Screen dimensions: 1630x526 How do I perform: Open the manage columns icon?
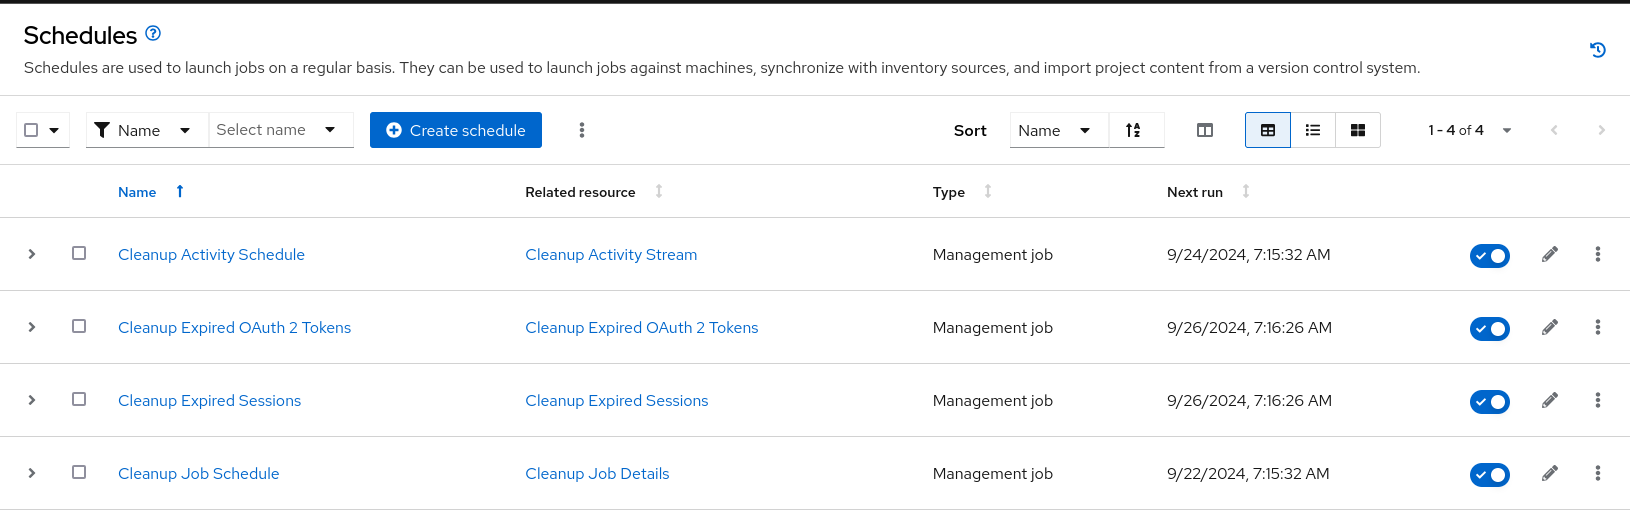tap(1205, 130)
